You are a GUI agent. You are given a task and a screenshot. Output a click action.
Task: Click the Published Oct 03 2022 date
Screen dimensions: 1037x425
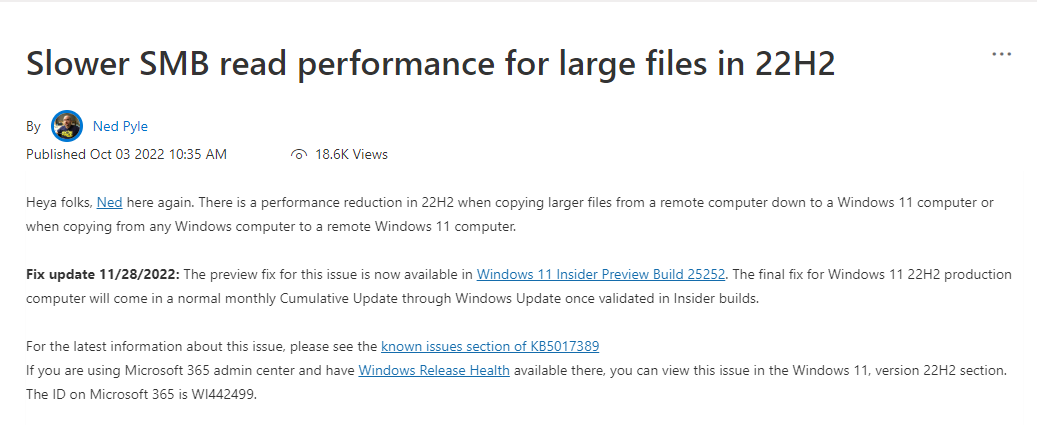pyautogui.click(x=126, y=154)
